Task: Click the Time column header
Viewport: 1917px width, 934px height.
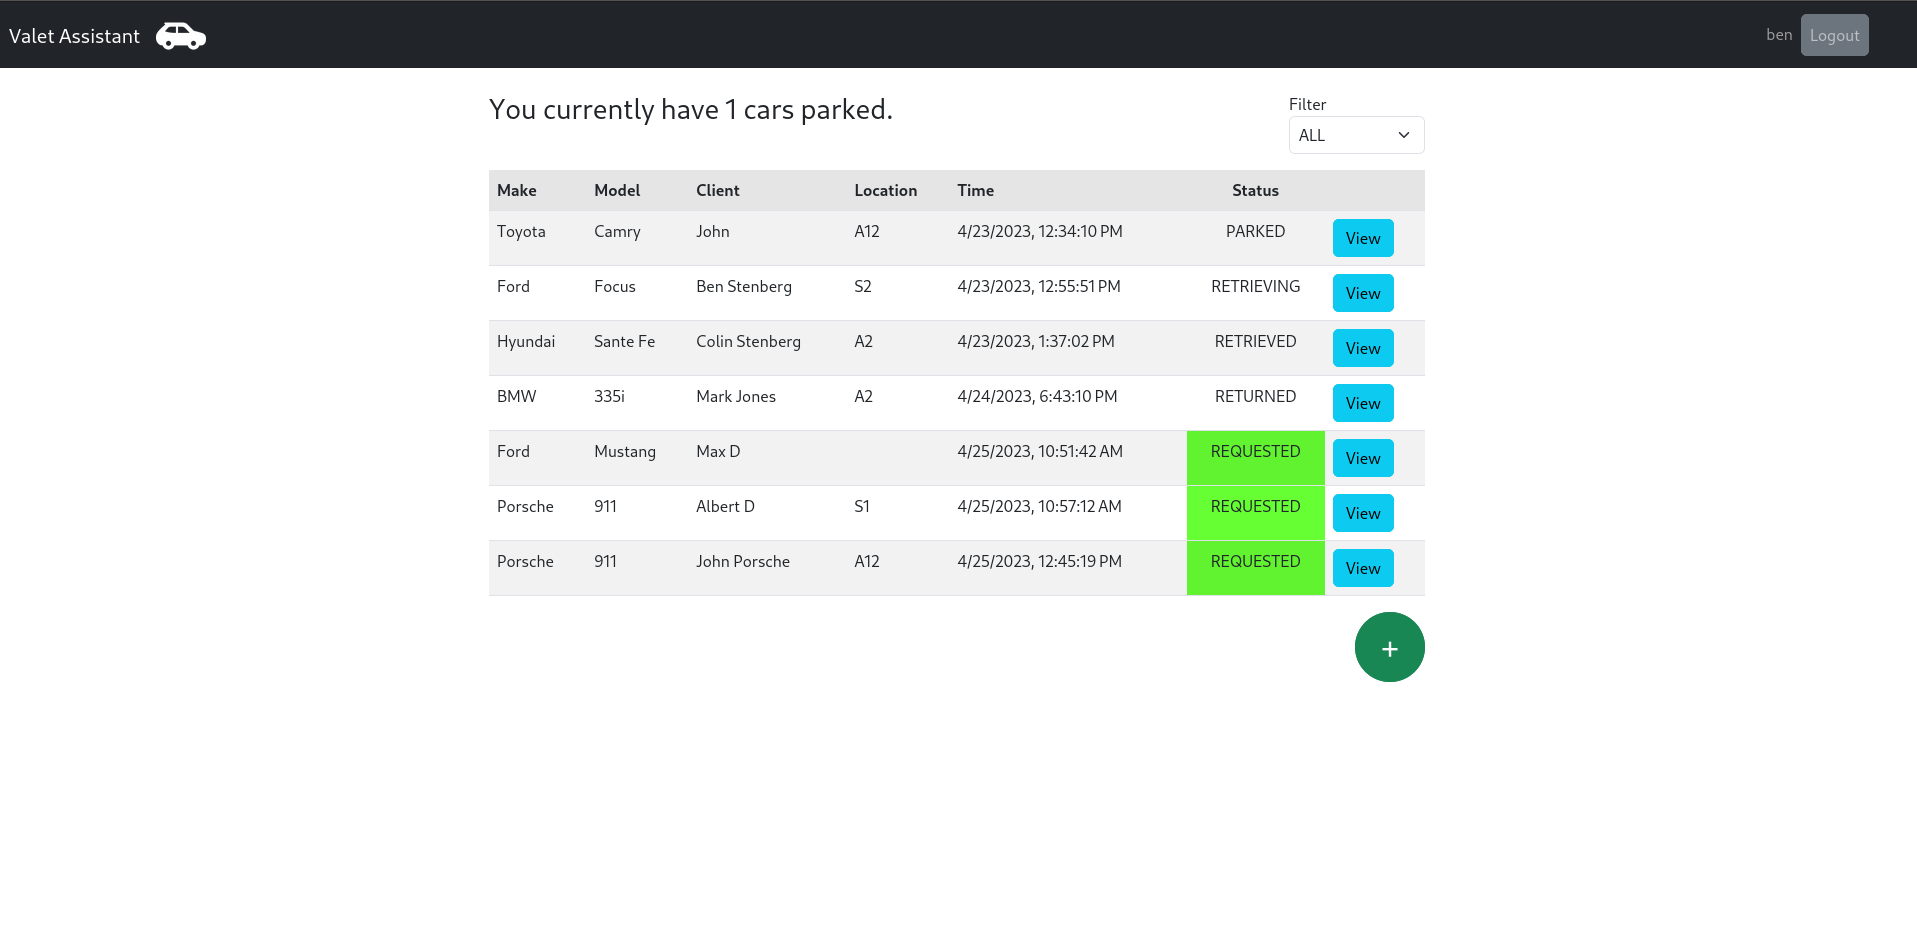Action: click(x=975, y=190)
